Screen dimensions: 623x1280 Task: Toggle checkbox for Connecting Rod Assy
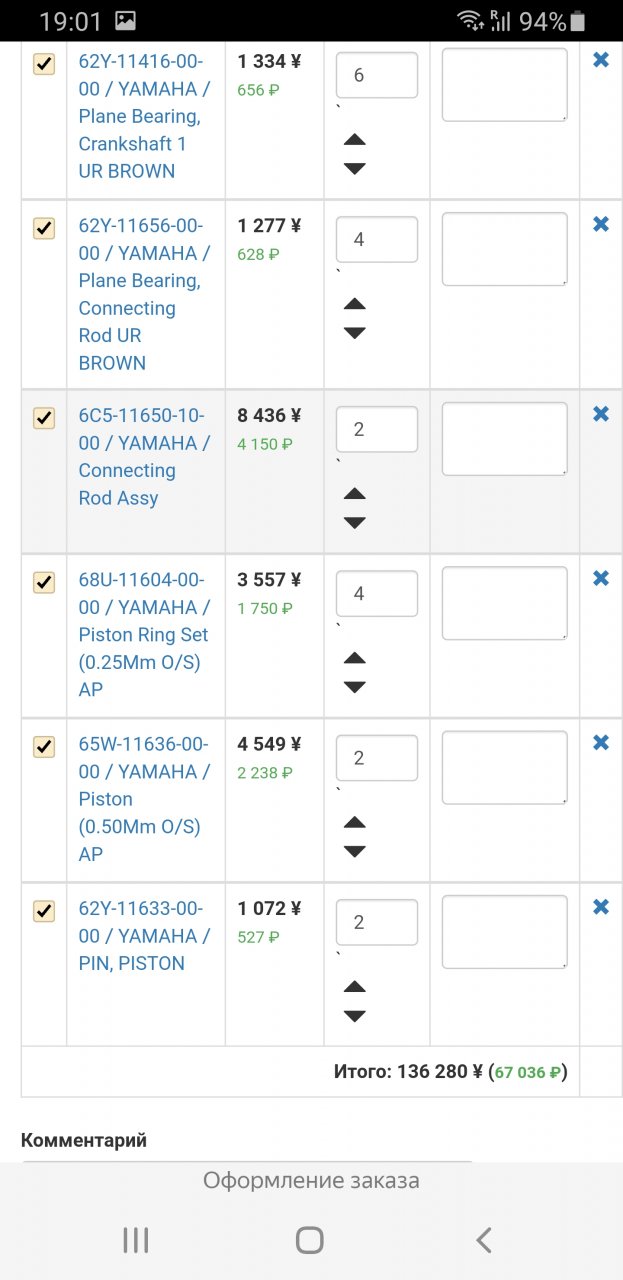[44, 418]
